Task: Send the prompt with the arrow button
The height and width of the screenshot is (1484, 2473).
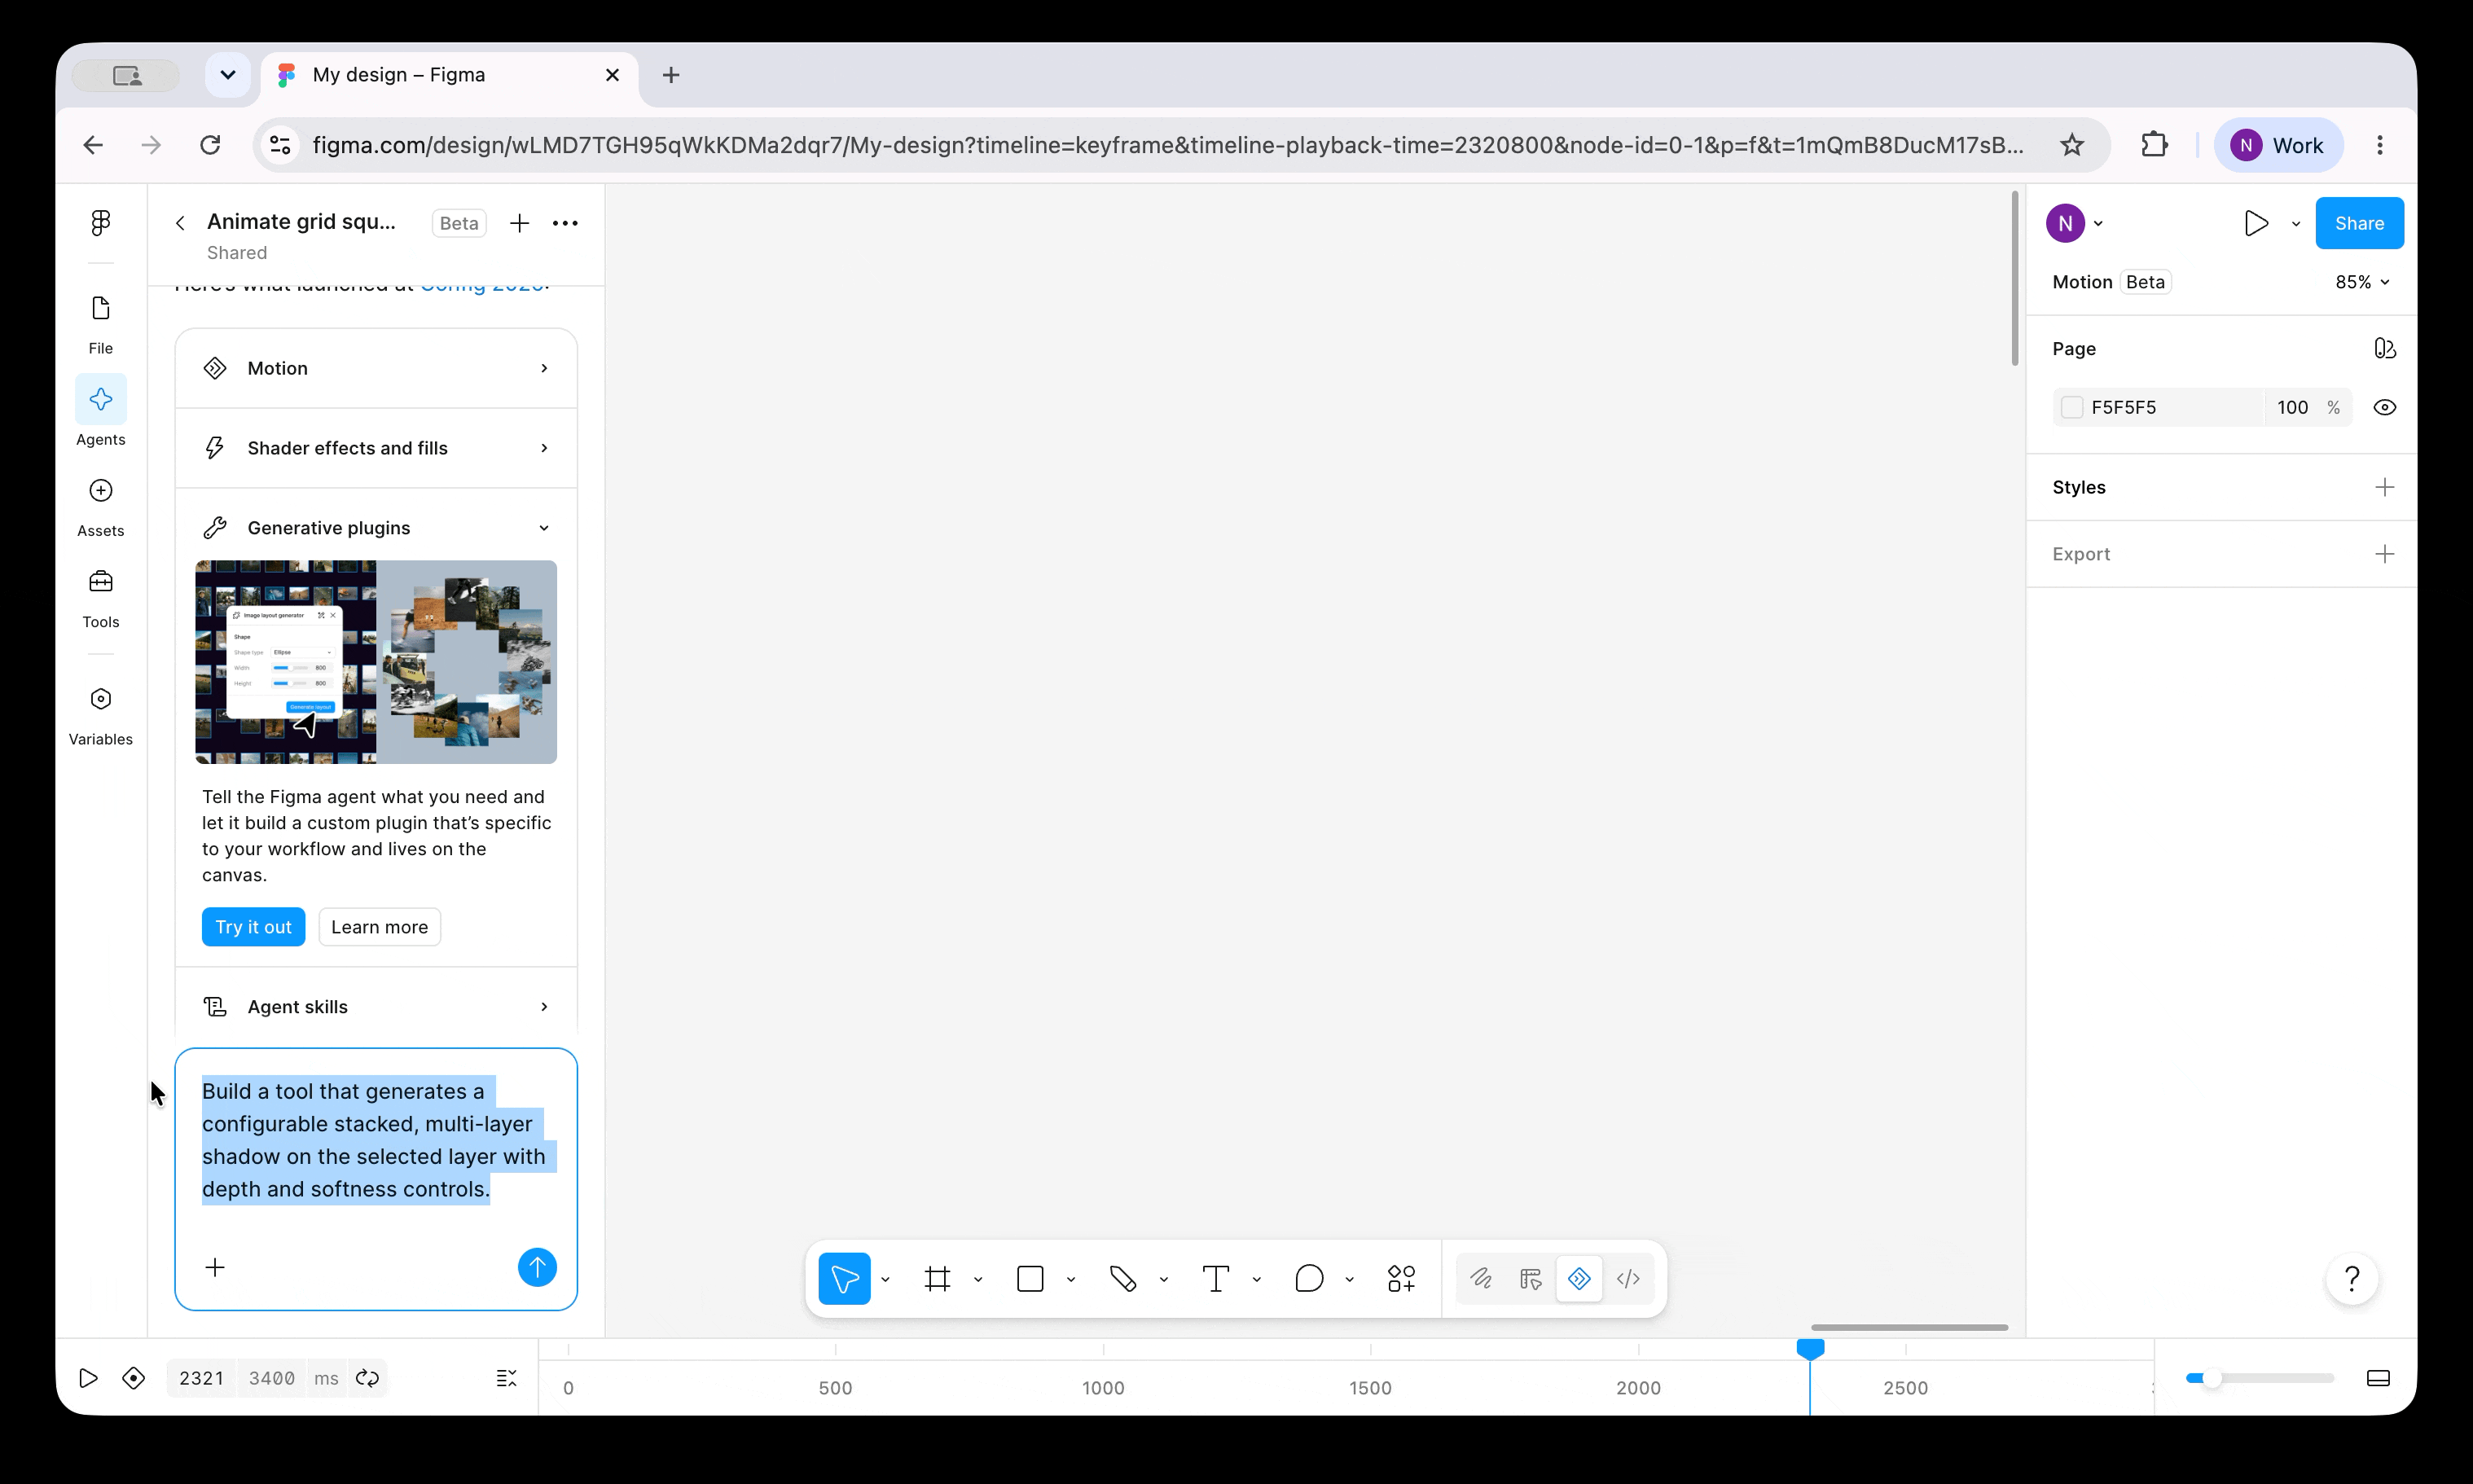Action: coord(537,1267)
